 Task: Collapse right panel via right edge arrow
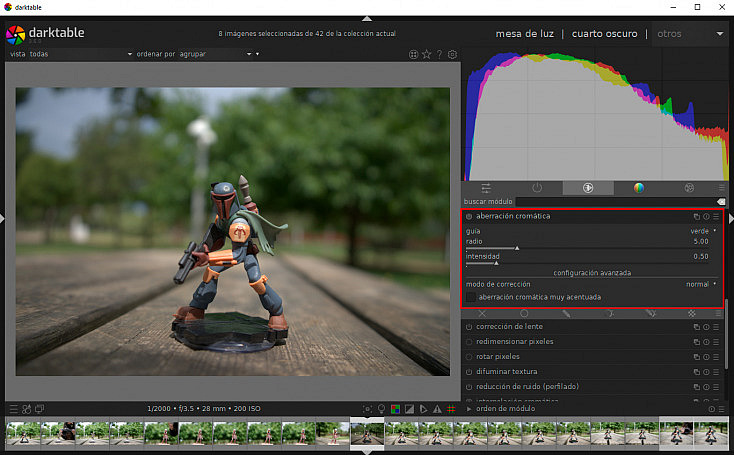(731, 219)
